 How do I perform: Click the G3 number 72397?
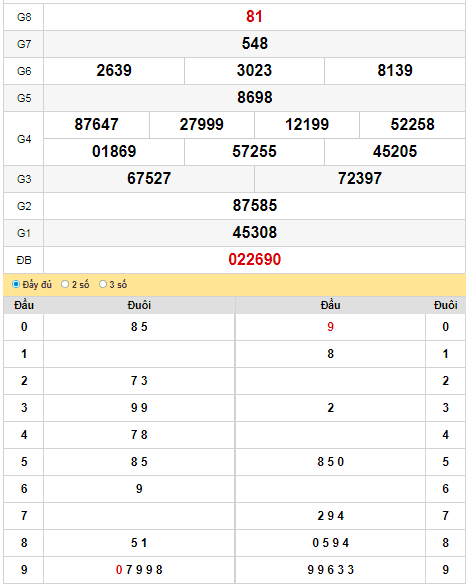coord(360,178)
